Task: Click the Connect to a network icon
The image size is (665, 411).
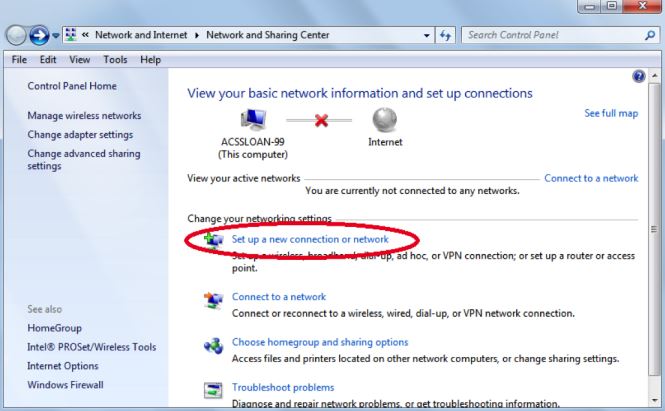Action: (x=213, y=299)
